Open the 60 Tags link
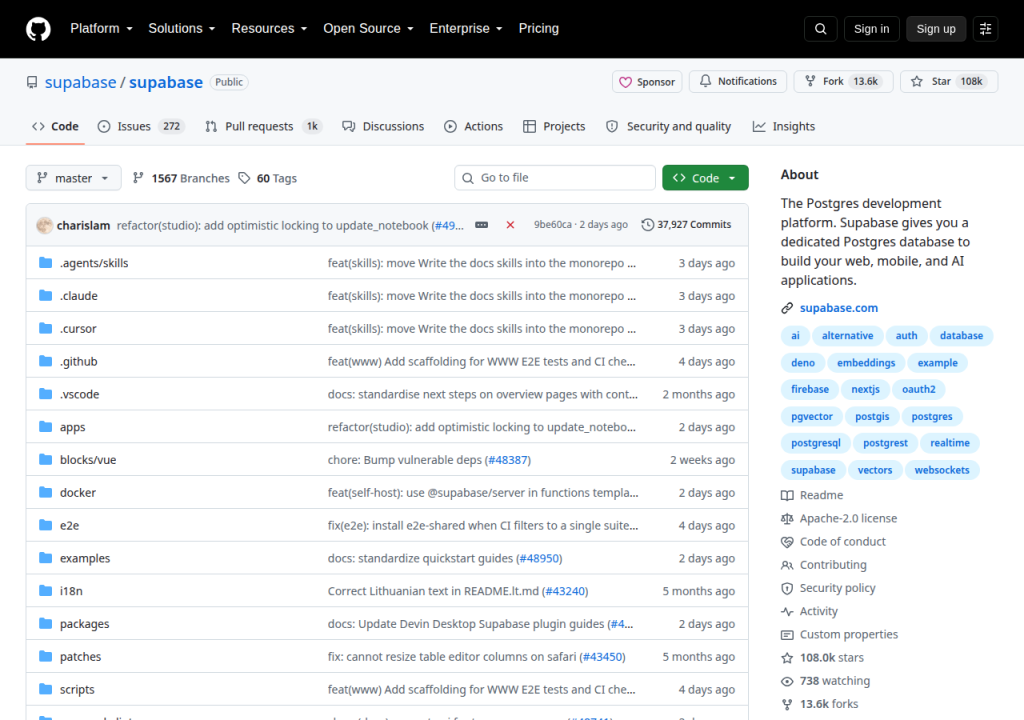 [268, 178]
